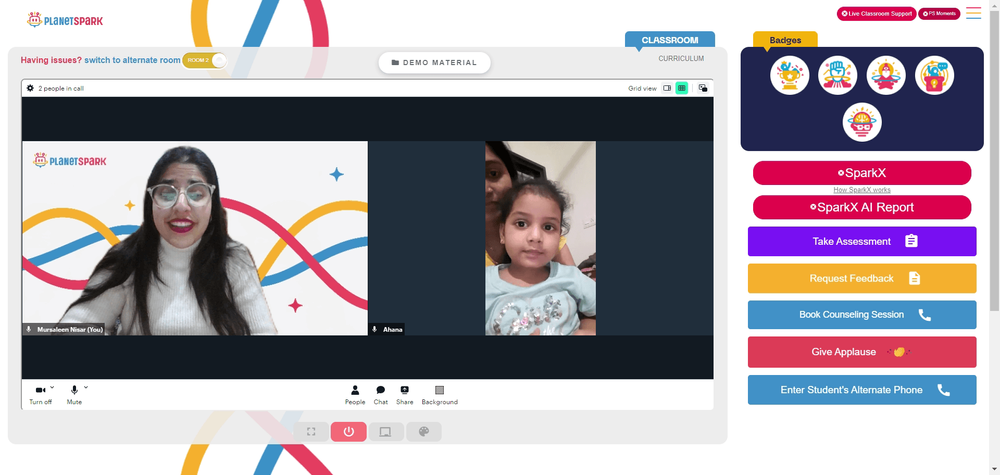Open picture-in-picture popout icon
Screen dimensions: 1000x475
pos(703,88)
